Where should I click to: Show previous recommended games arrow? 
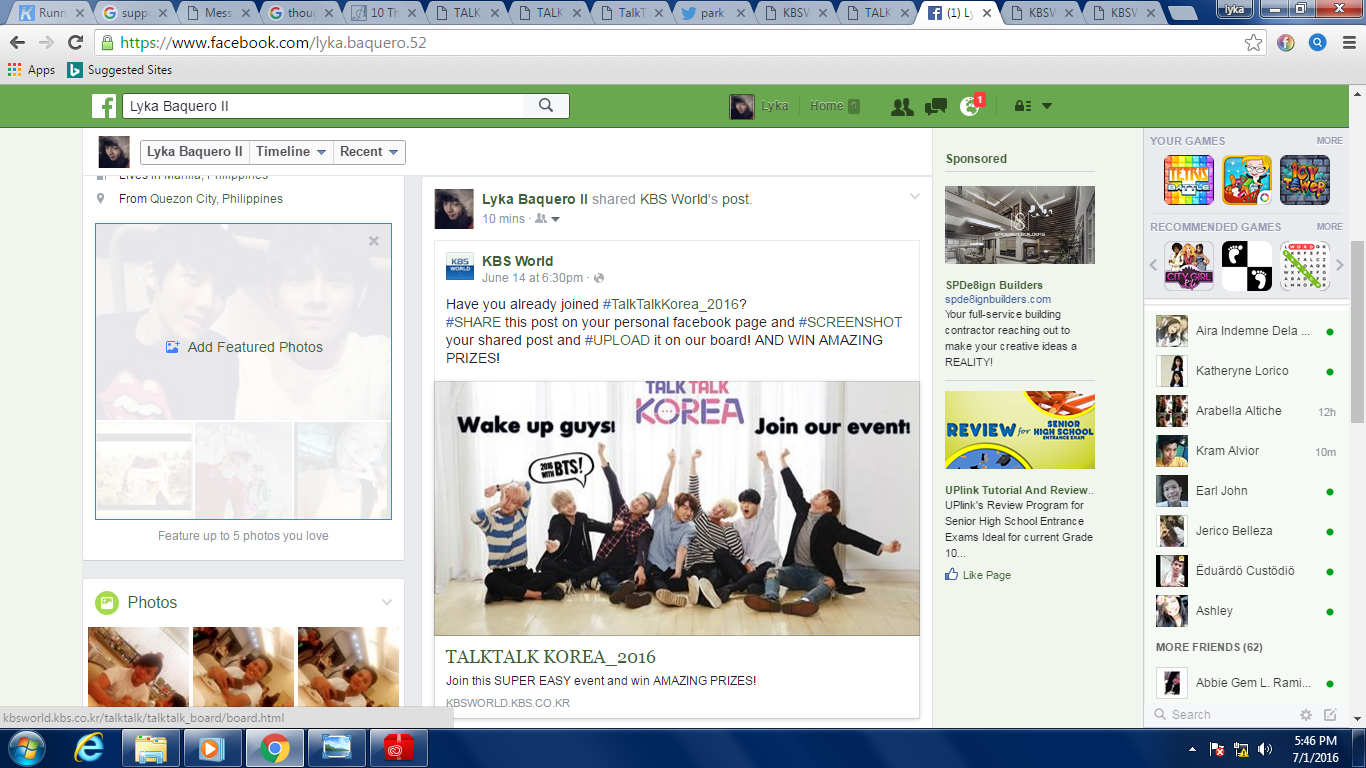click(x=1153, y=266)
